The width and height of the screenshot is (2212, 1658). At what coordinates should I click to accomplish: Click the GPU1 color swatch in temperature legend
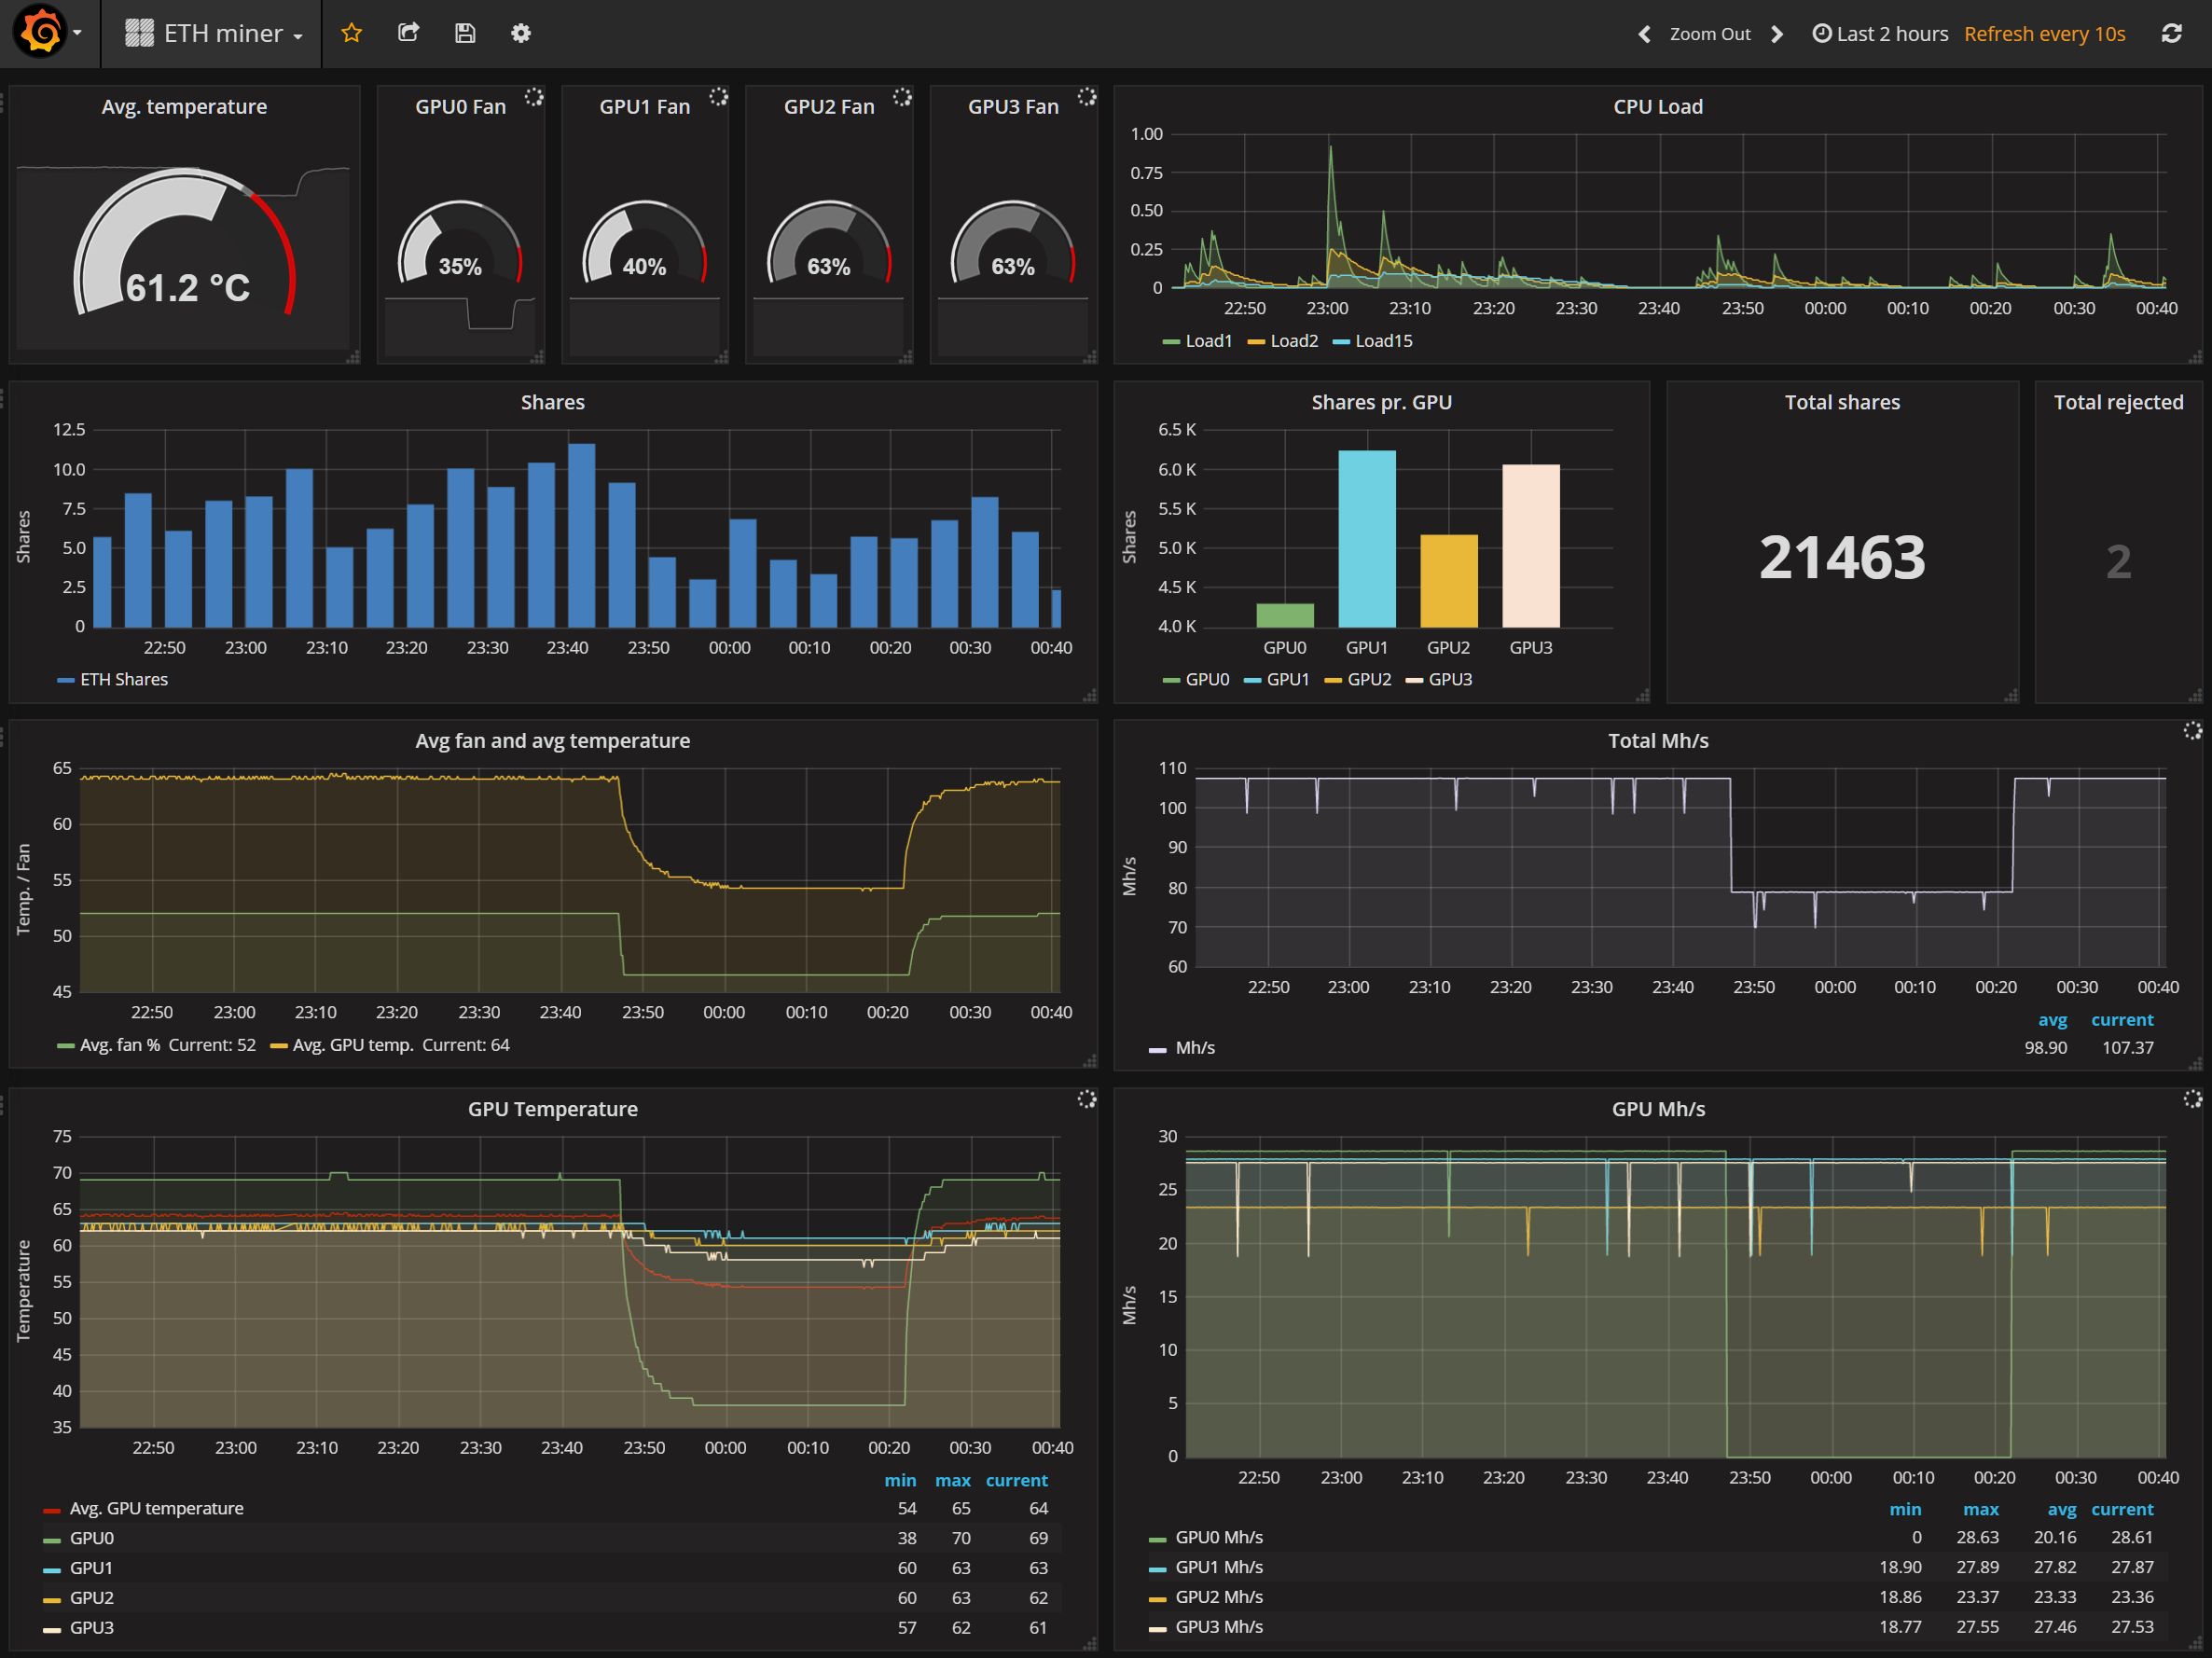pos(52,1569)
